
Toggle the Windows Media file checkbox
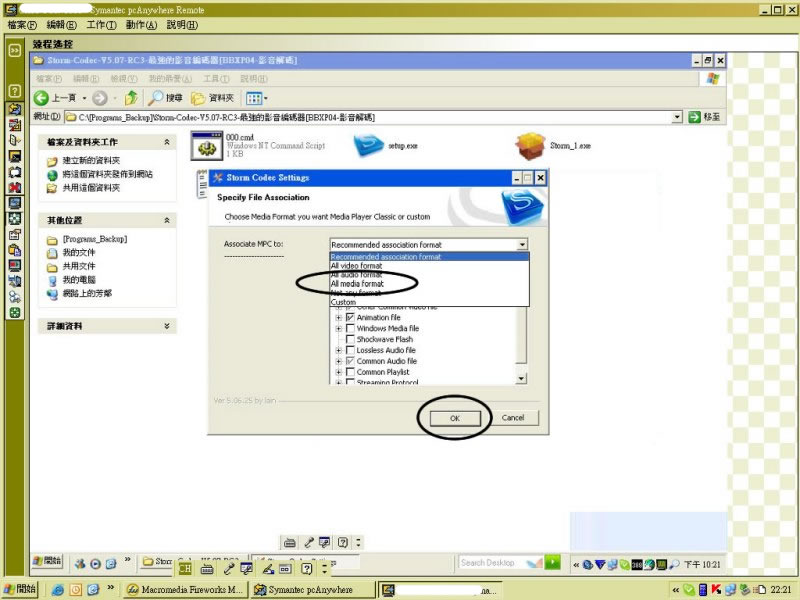click(x=350, y=329)
